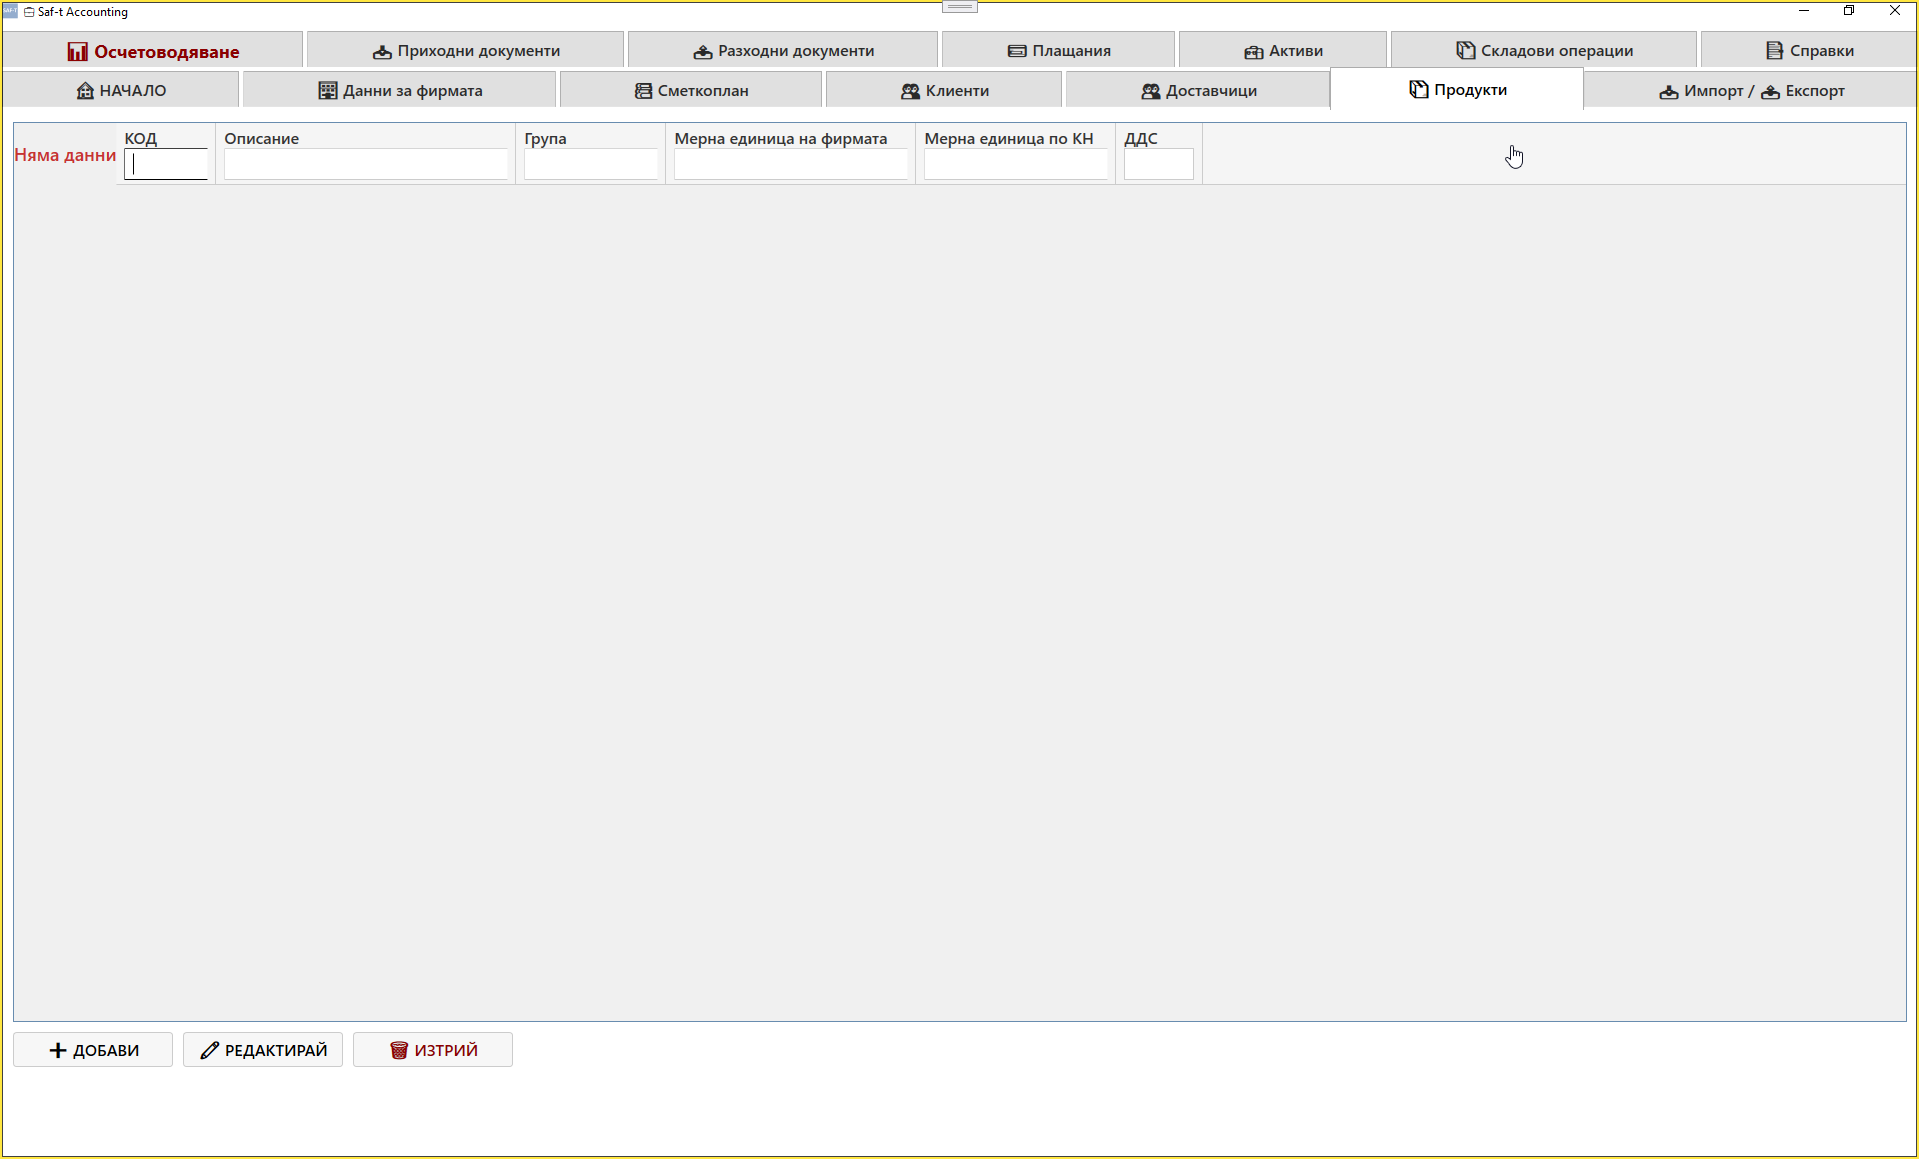Click the Saf-t Accounting title bar icon
Viewport: 1920px width, 1160px height.
[x=10, y=11]
